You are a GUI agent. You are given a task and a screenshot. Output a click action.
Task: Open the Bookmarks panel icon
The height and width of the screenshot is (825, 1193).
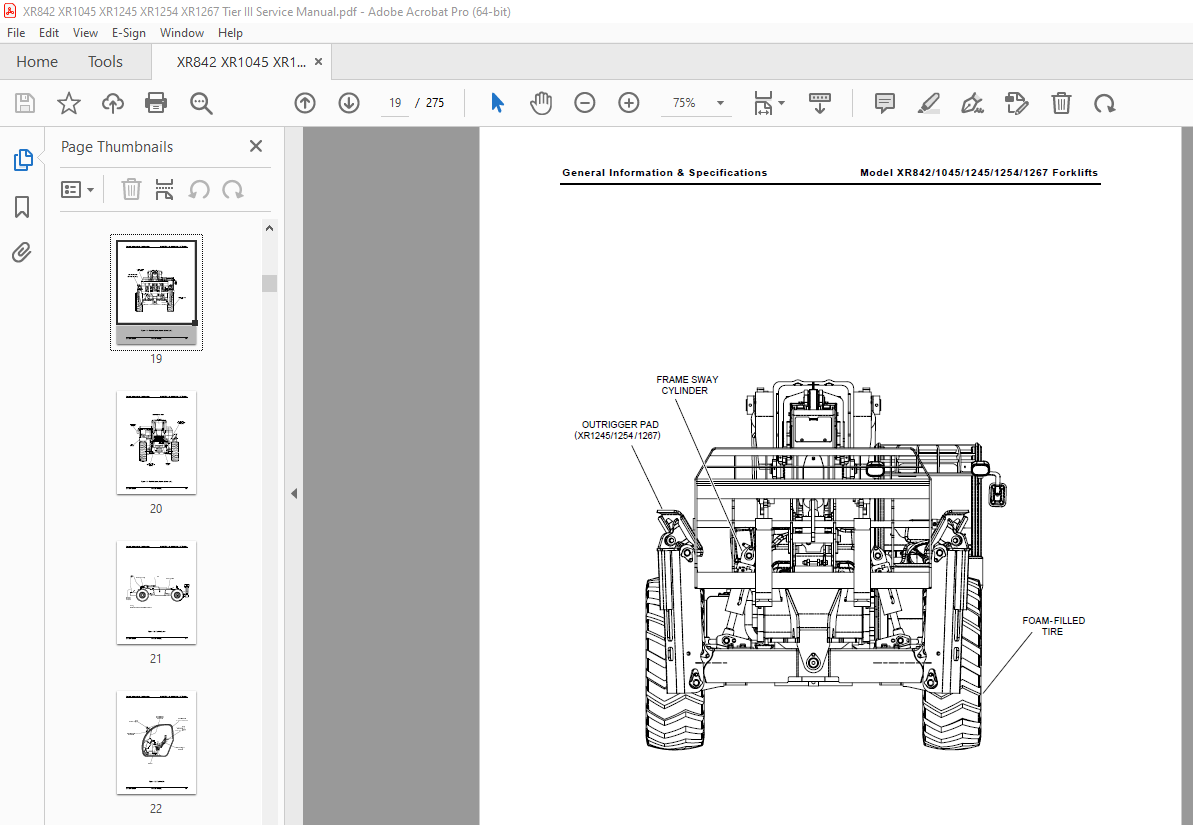click(22, 206)
